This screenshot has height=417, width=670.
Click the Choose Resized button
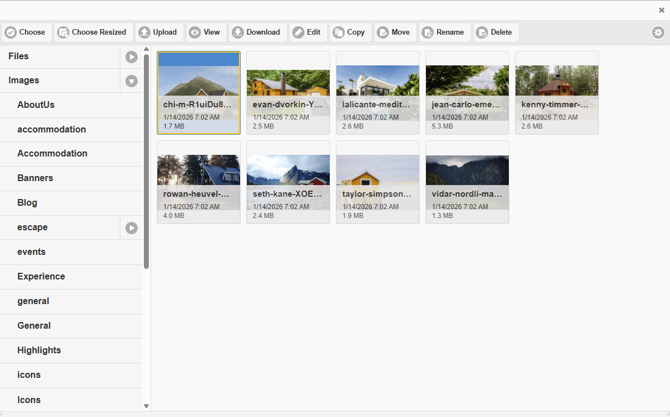94,32
